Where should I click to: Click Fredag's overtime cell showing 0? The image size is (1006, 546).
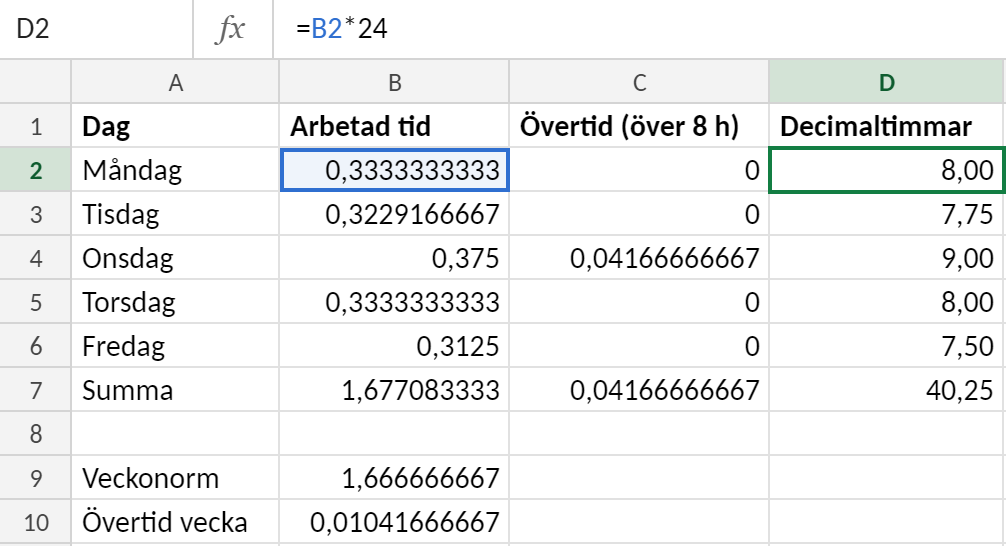[x=639, y=346]
